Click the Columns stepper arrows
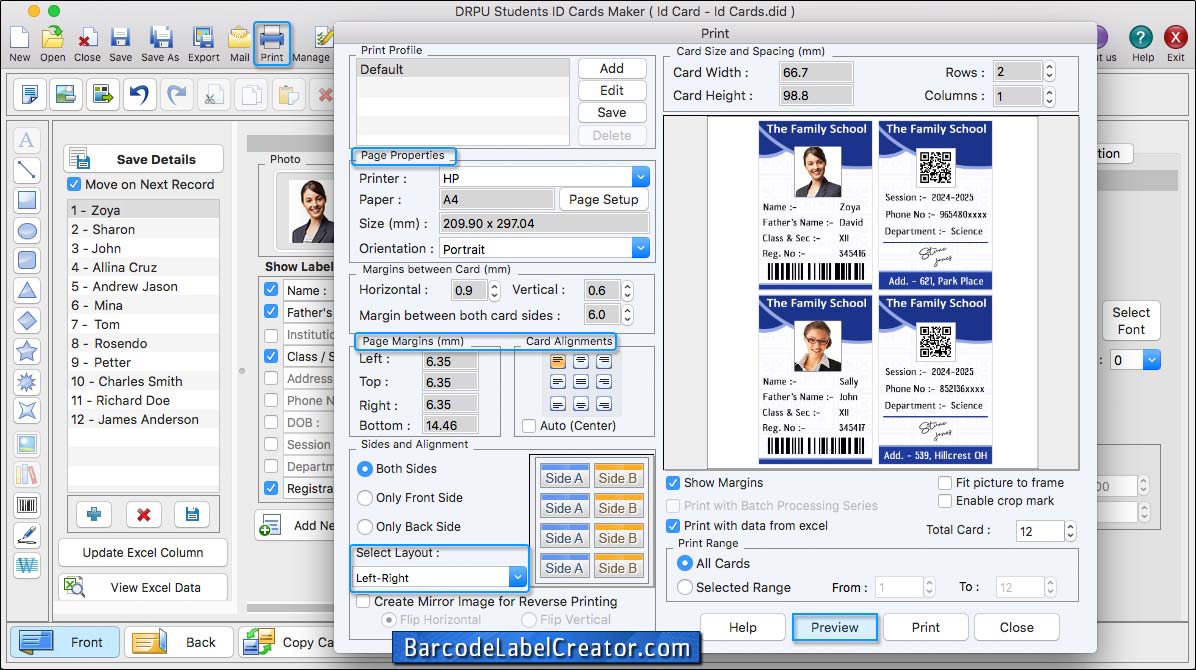Screen dimensions: 1196x670 pos(1050,96)
